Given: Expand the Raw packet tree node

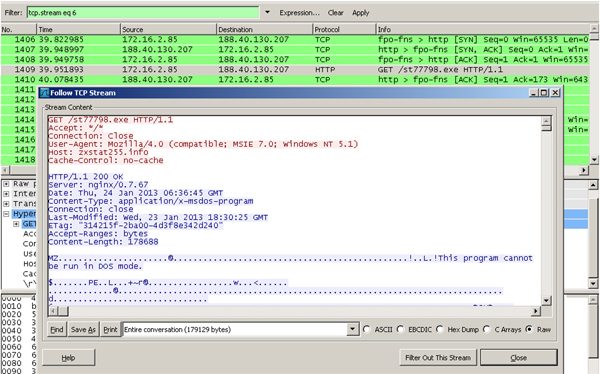Looking at the screenshot, I should (x=7, y=184).
